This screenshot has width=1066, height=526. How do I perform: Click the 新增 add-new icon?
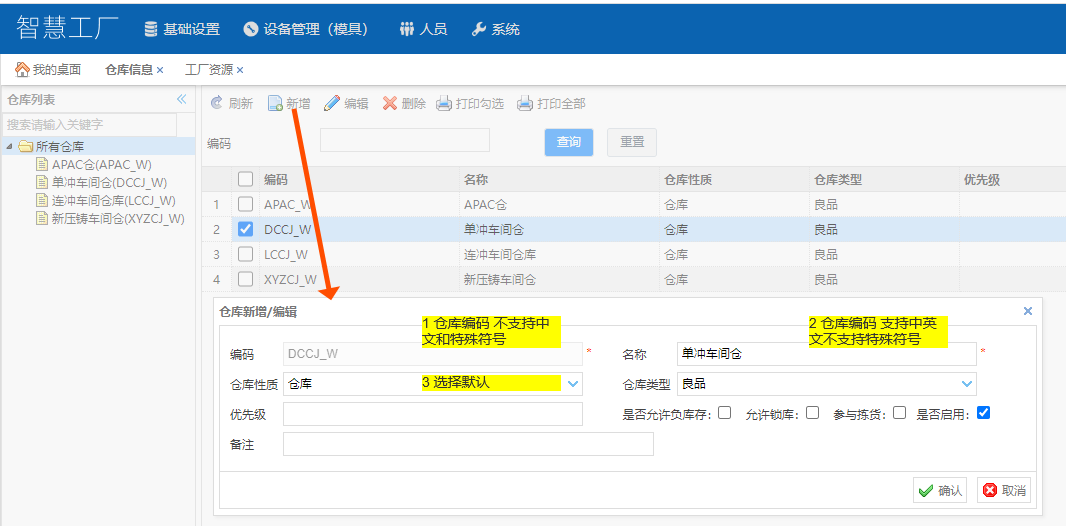[275, 103]
